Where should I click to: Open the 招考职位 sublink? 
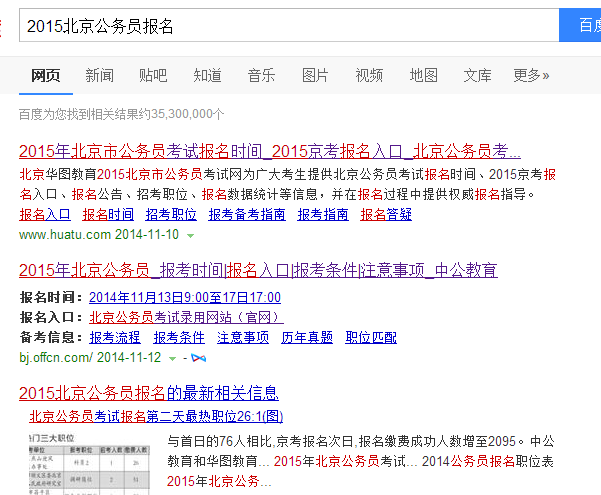coord(171,214)
